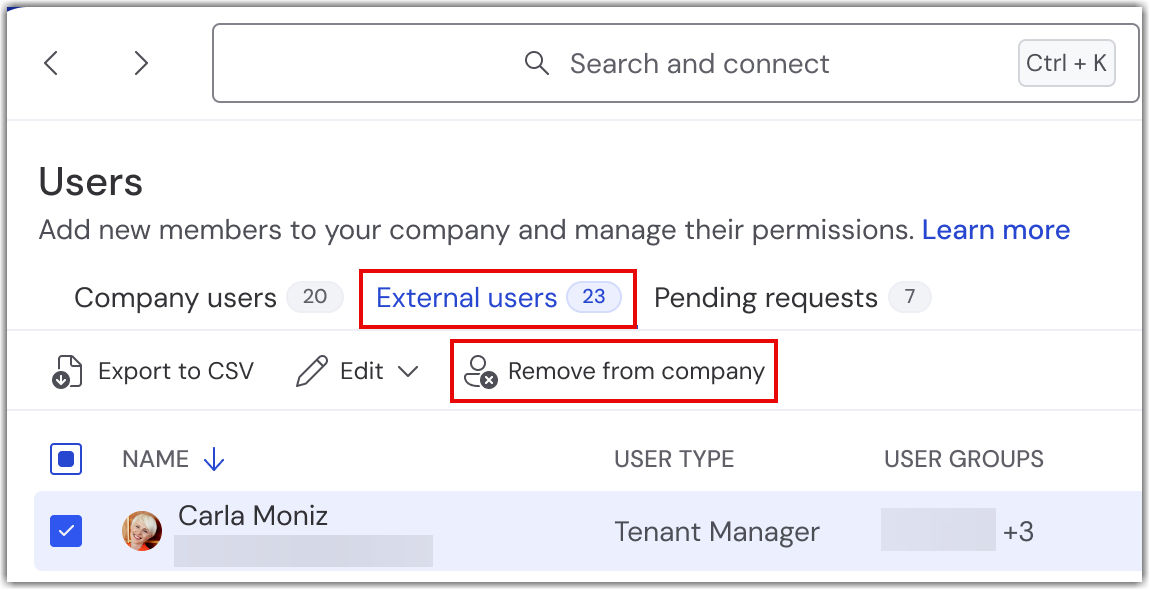The width and height of the screenshot is (1150, 590).
Task: Open the Learn more link
Action: [995, 230]
